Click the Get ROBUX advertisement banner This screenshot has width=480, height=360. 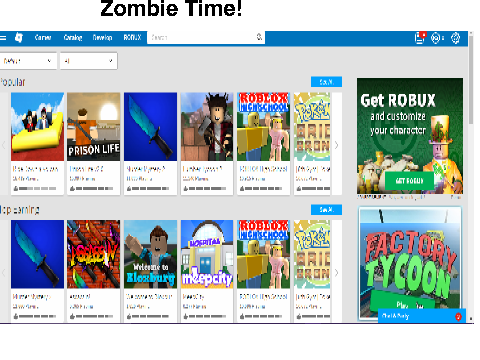tap(410, 136)
